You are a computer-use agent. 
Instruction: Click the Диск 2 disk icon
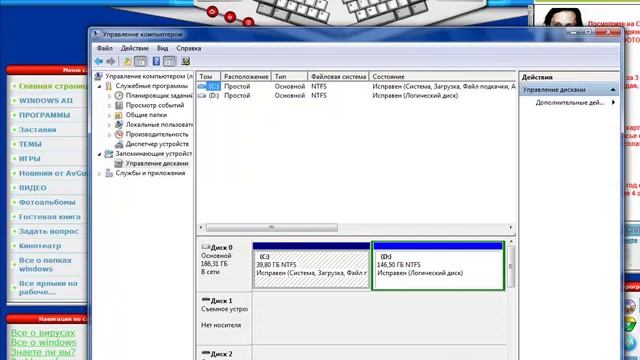(206, 353)
